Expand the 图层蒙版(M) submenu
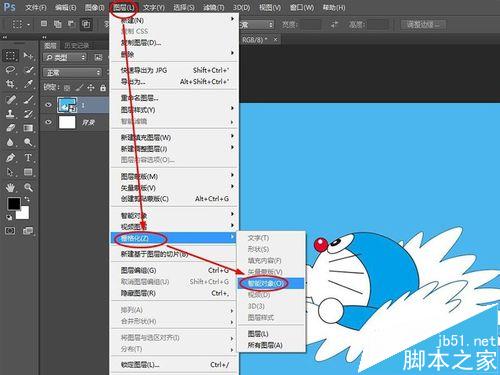The width and height of the screenshot is (500, 375). pyautogui.click(x=175, y=176)
